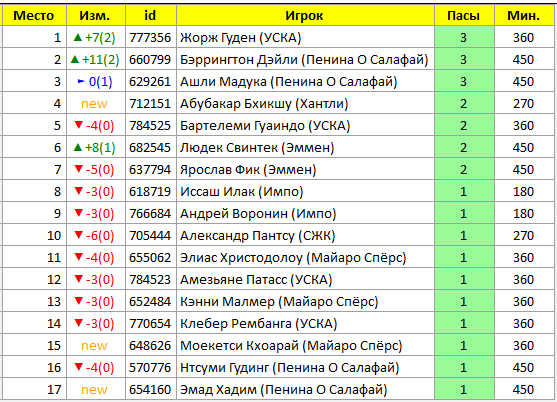
Task: Click id cell 654160
Action: coord(150,390)
